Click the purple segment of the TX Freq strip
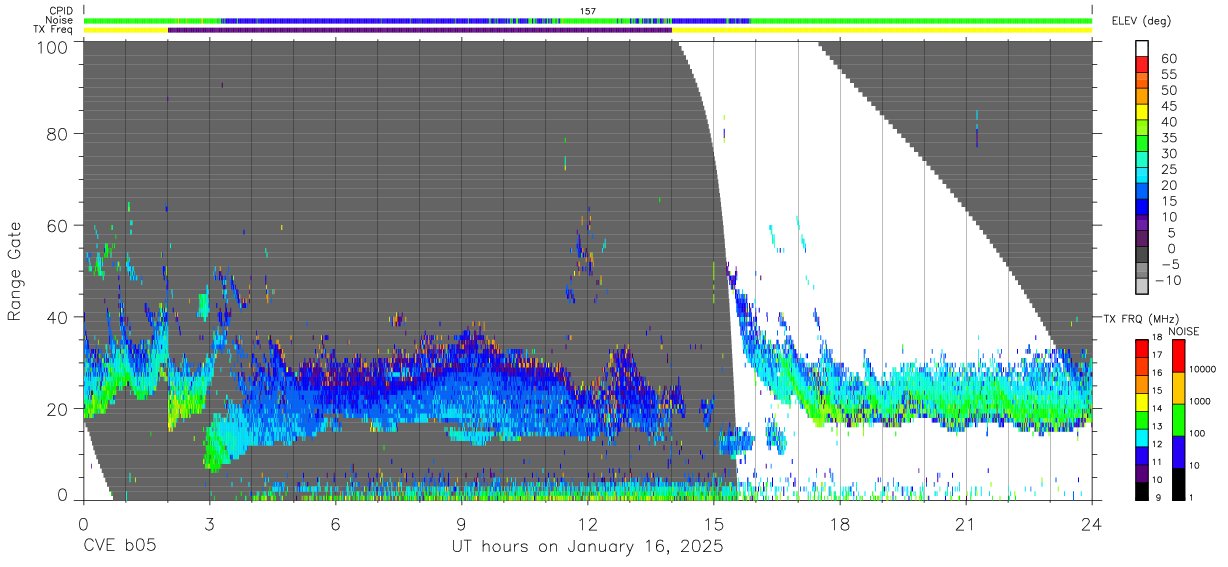This screenshot has height=567, width=1228. click(420, 30)
